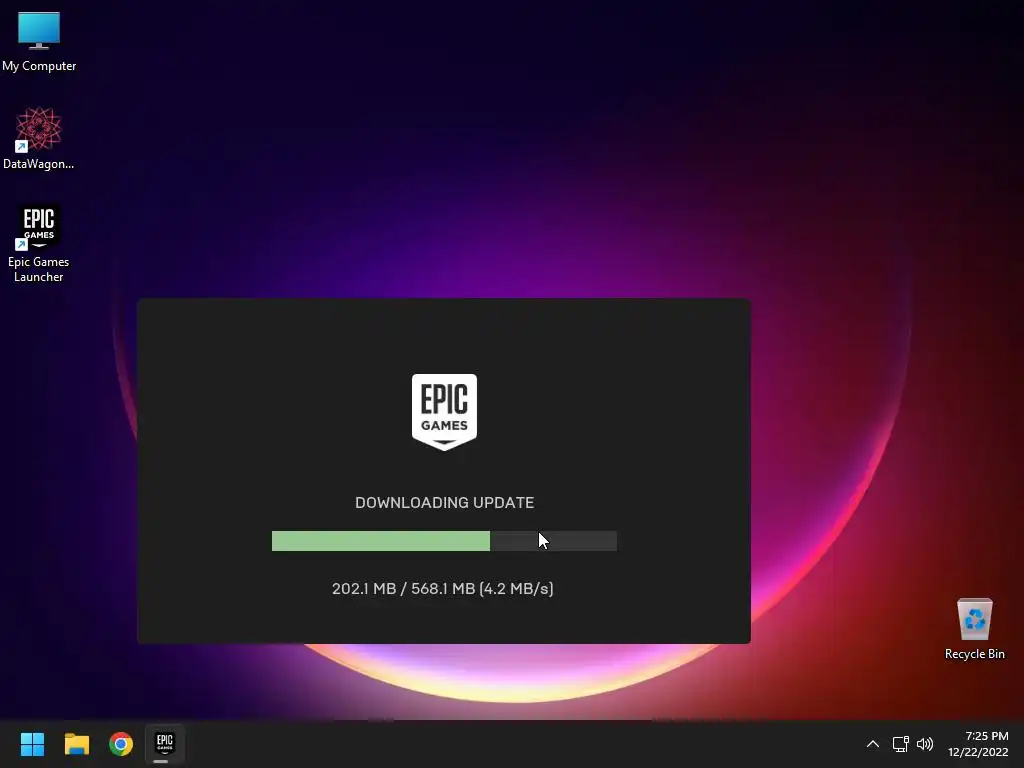Open the volume control in tray
1024x768 pixels.
point(925,744)
